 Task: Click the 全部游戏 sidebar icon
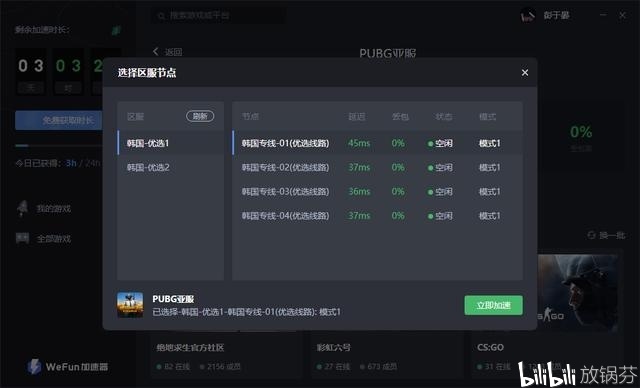click(22, 238)
